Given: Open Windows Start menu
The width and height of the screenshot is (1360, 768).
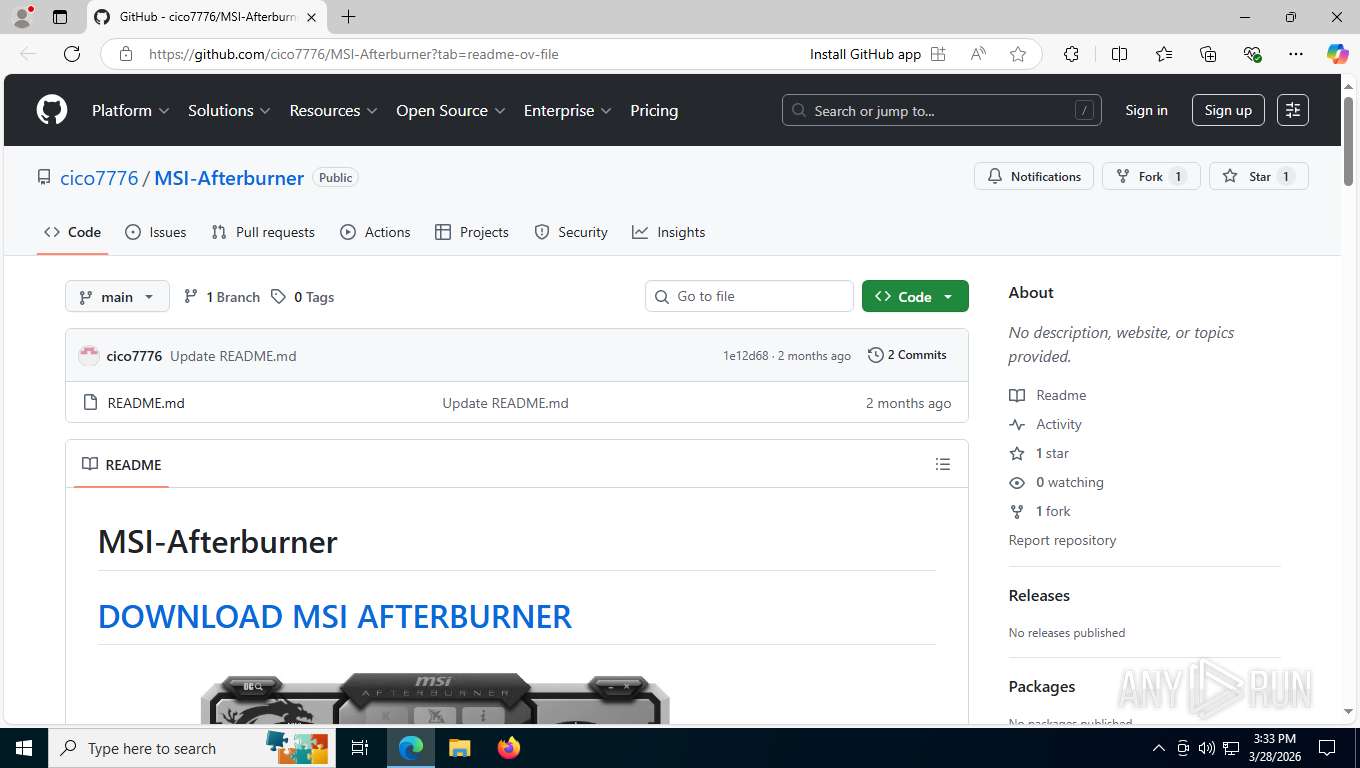Looking at the screenshot, I should [x=23, y=748].
